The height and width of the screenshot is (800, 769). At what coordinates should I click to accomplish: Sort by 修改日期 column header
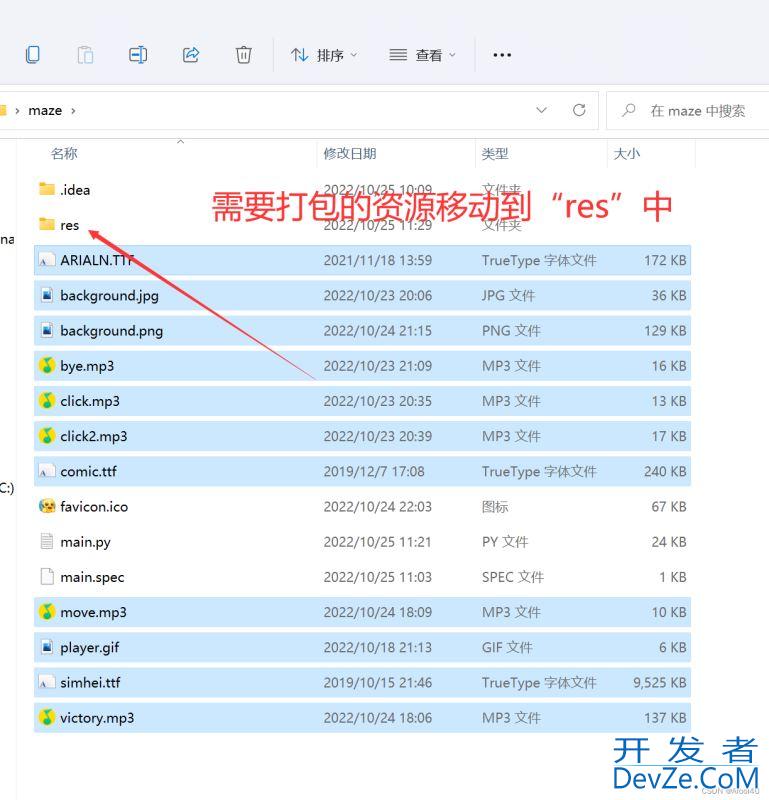[x=350, y=154]
